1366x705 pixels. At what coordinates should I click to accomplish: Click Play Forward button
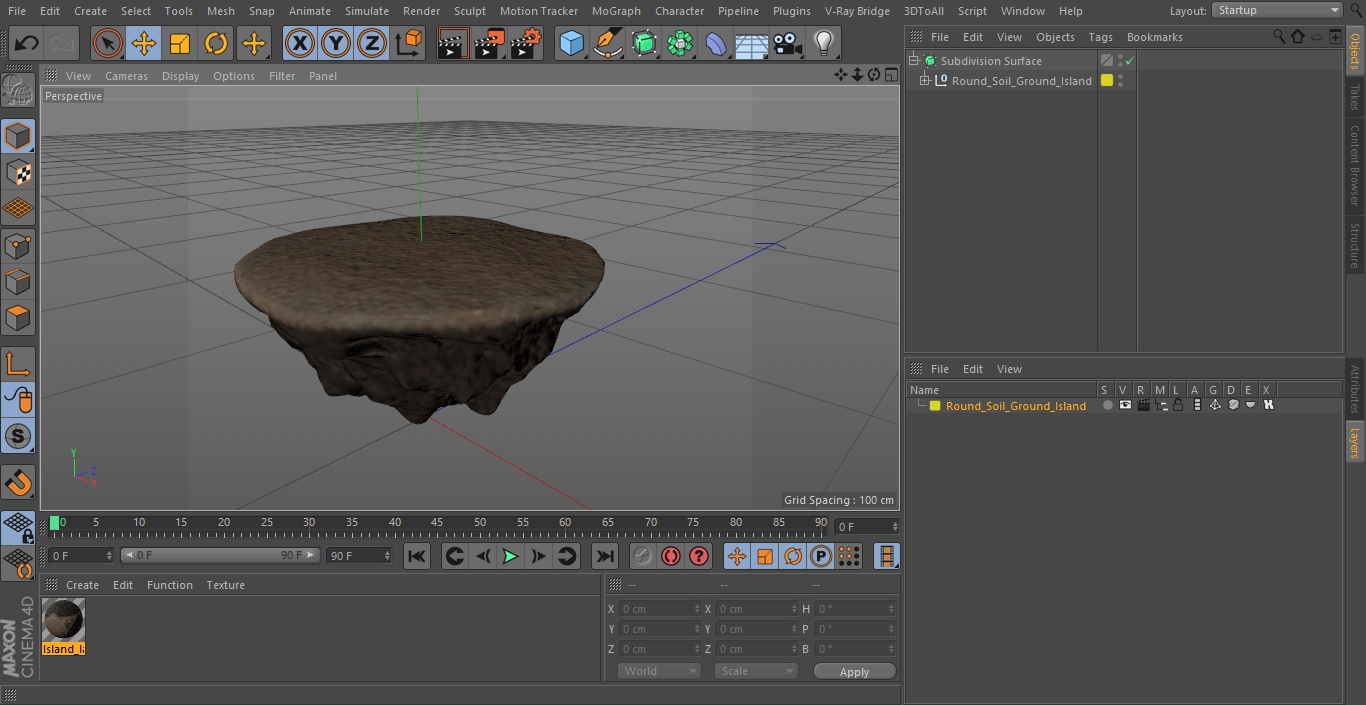(510, 556)
